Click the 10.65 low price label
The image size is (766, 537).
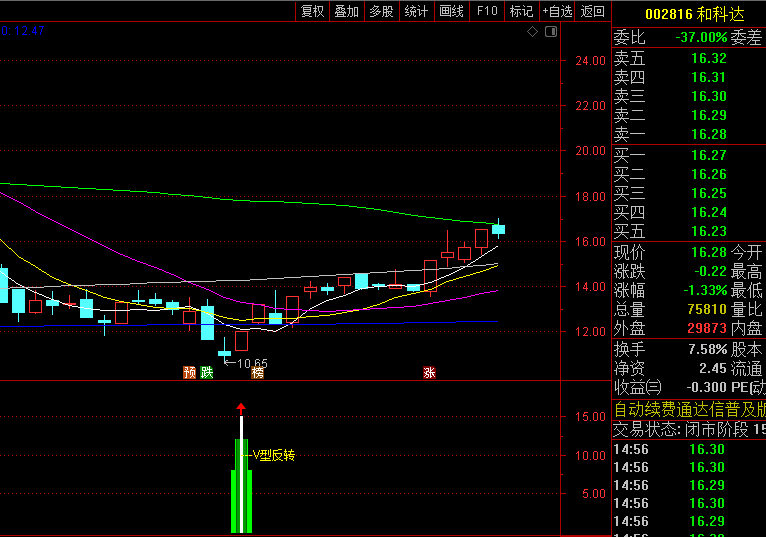pyautogui.click(x=252, y=363)
